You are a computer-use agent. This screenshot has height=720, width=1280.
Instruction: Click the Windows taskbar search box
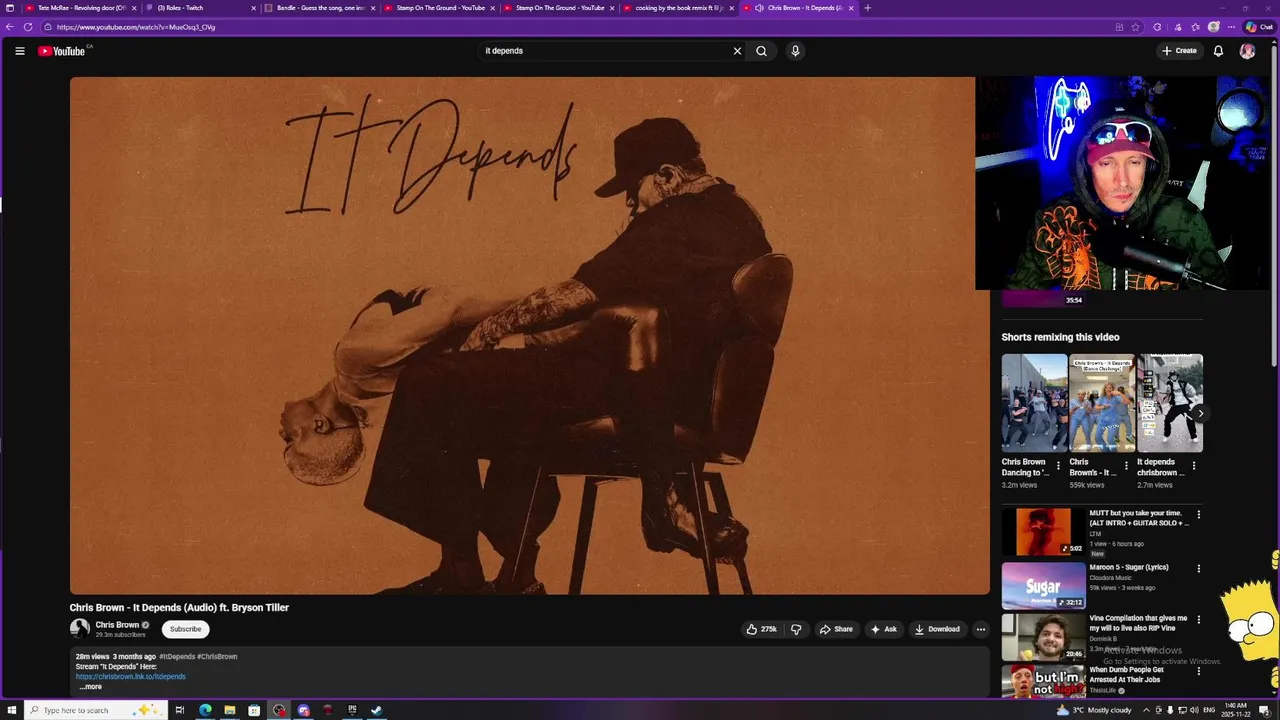[x=94, y=710]
